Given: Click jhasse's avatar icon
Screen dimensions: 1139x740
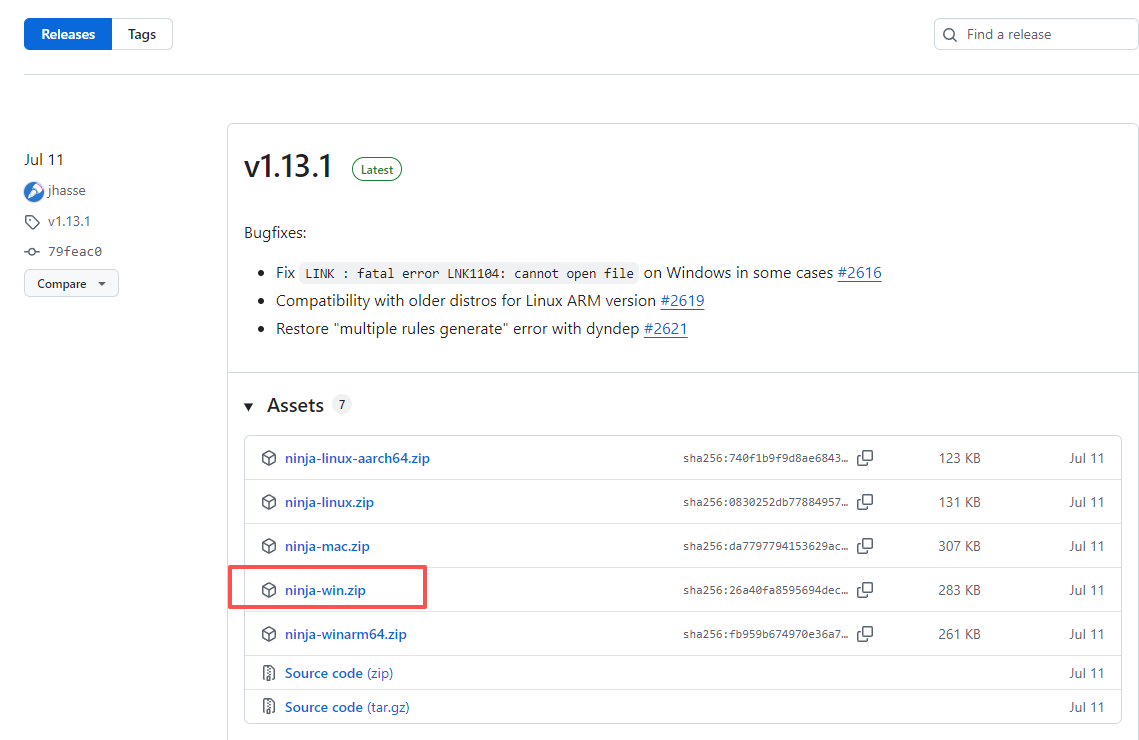Looking at the screenshot, I should (33, 191).
